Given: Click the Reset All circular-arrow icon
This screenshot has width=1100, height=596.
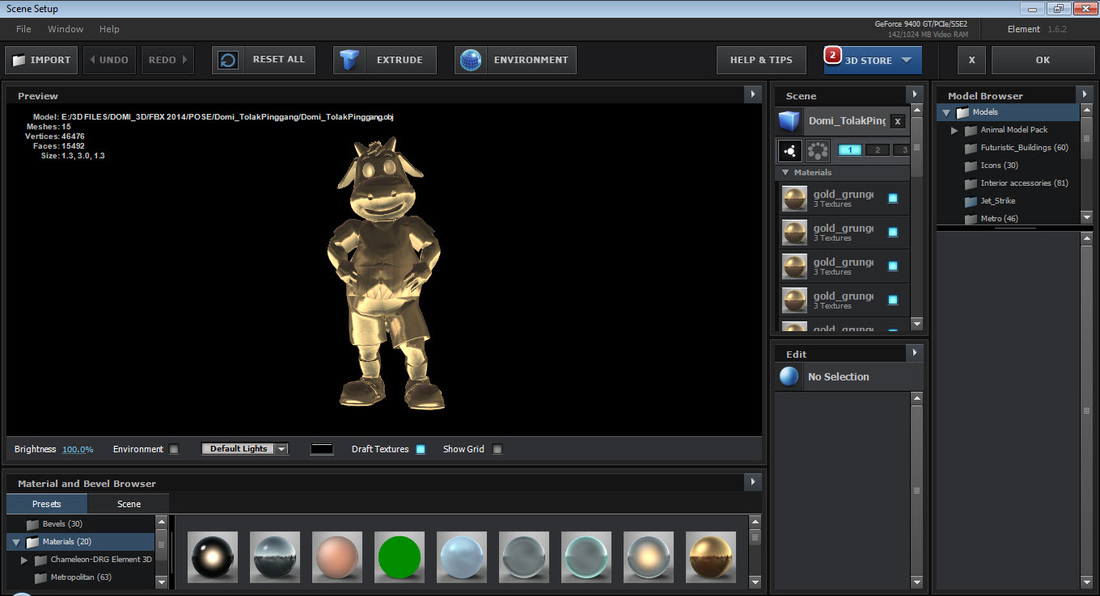Looking at the screenshot, I should pos(228,60).
